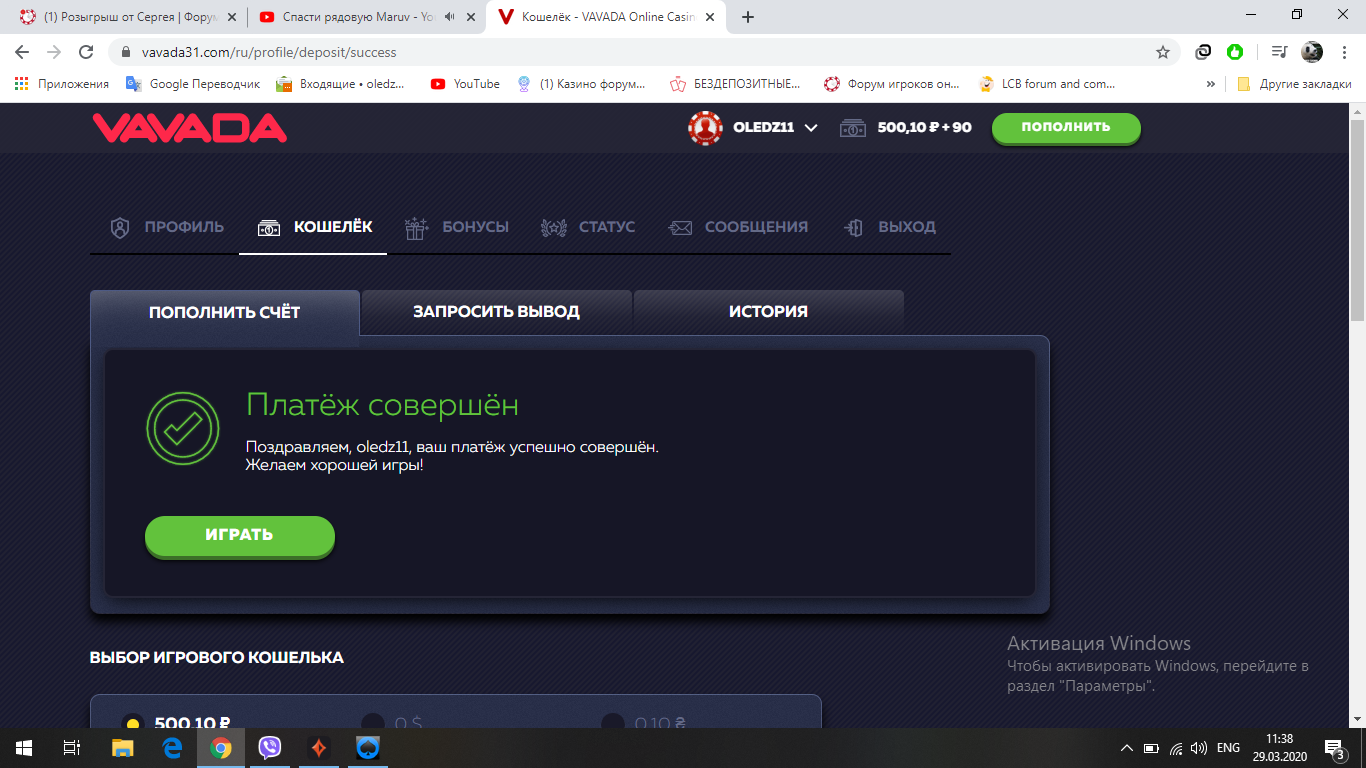Open the СТАТУС section
The image size is (1366, 768).
[x=588, y=227]
